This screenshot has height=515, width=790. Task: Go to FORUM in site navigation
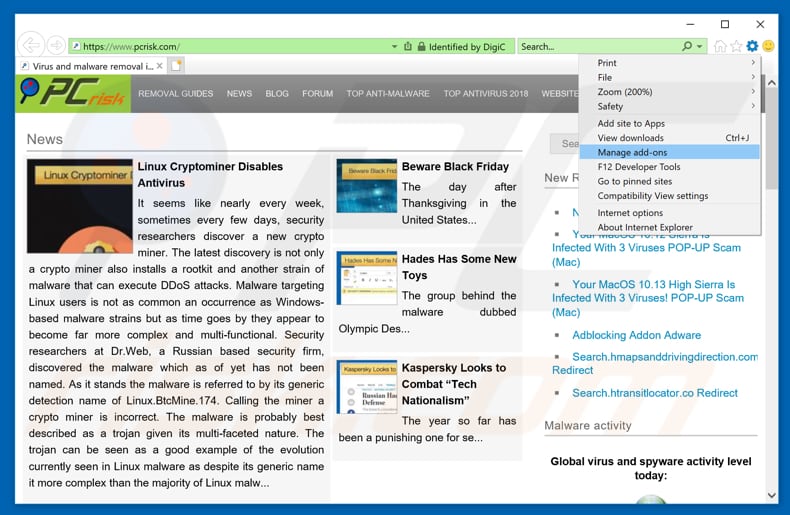[317, 94]
